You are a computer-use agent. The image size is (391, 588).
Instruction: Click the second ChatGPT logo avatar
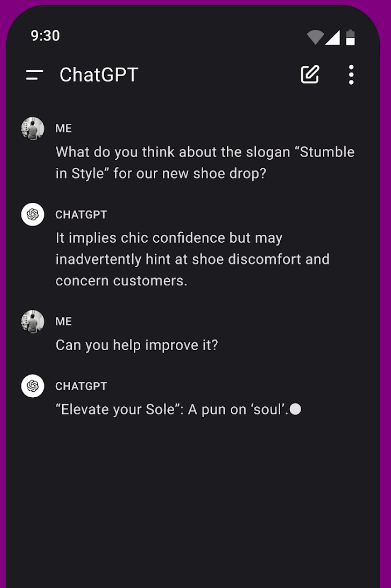pos(33,386)
